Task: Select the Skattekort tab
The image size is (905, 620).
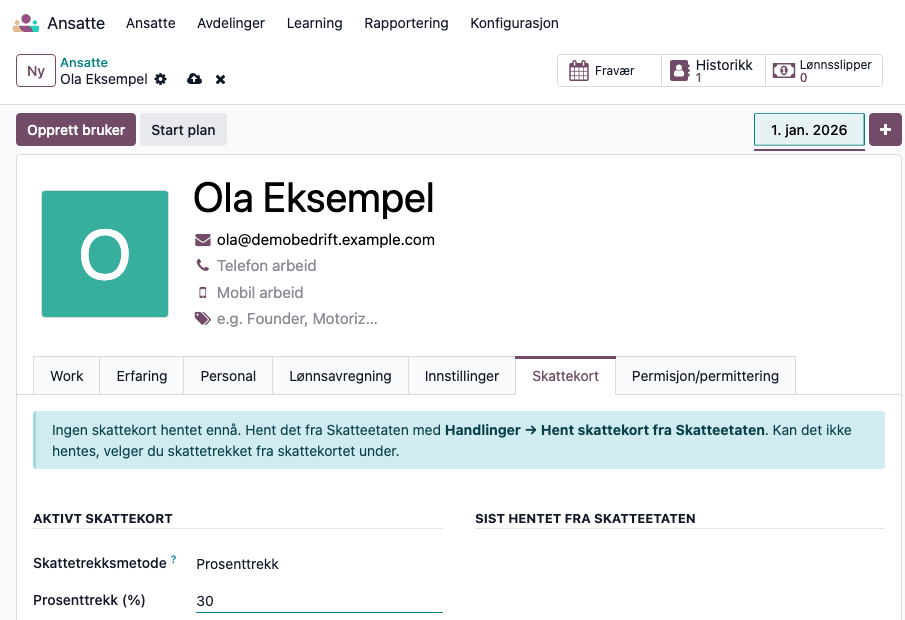Action: pos(566,376)
